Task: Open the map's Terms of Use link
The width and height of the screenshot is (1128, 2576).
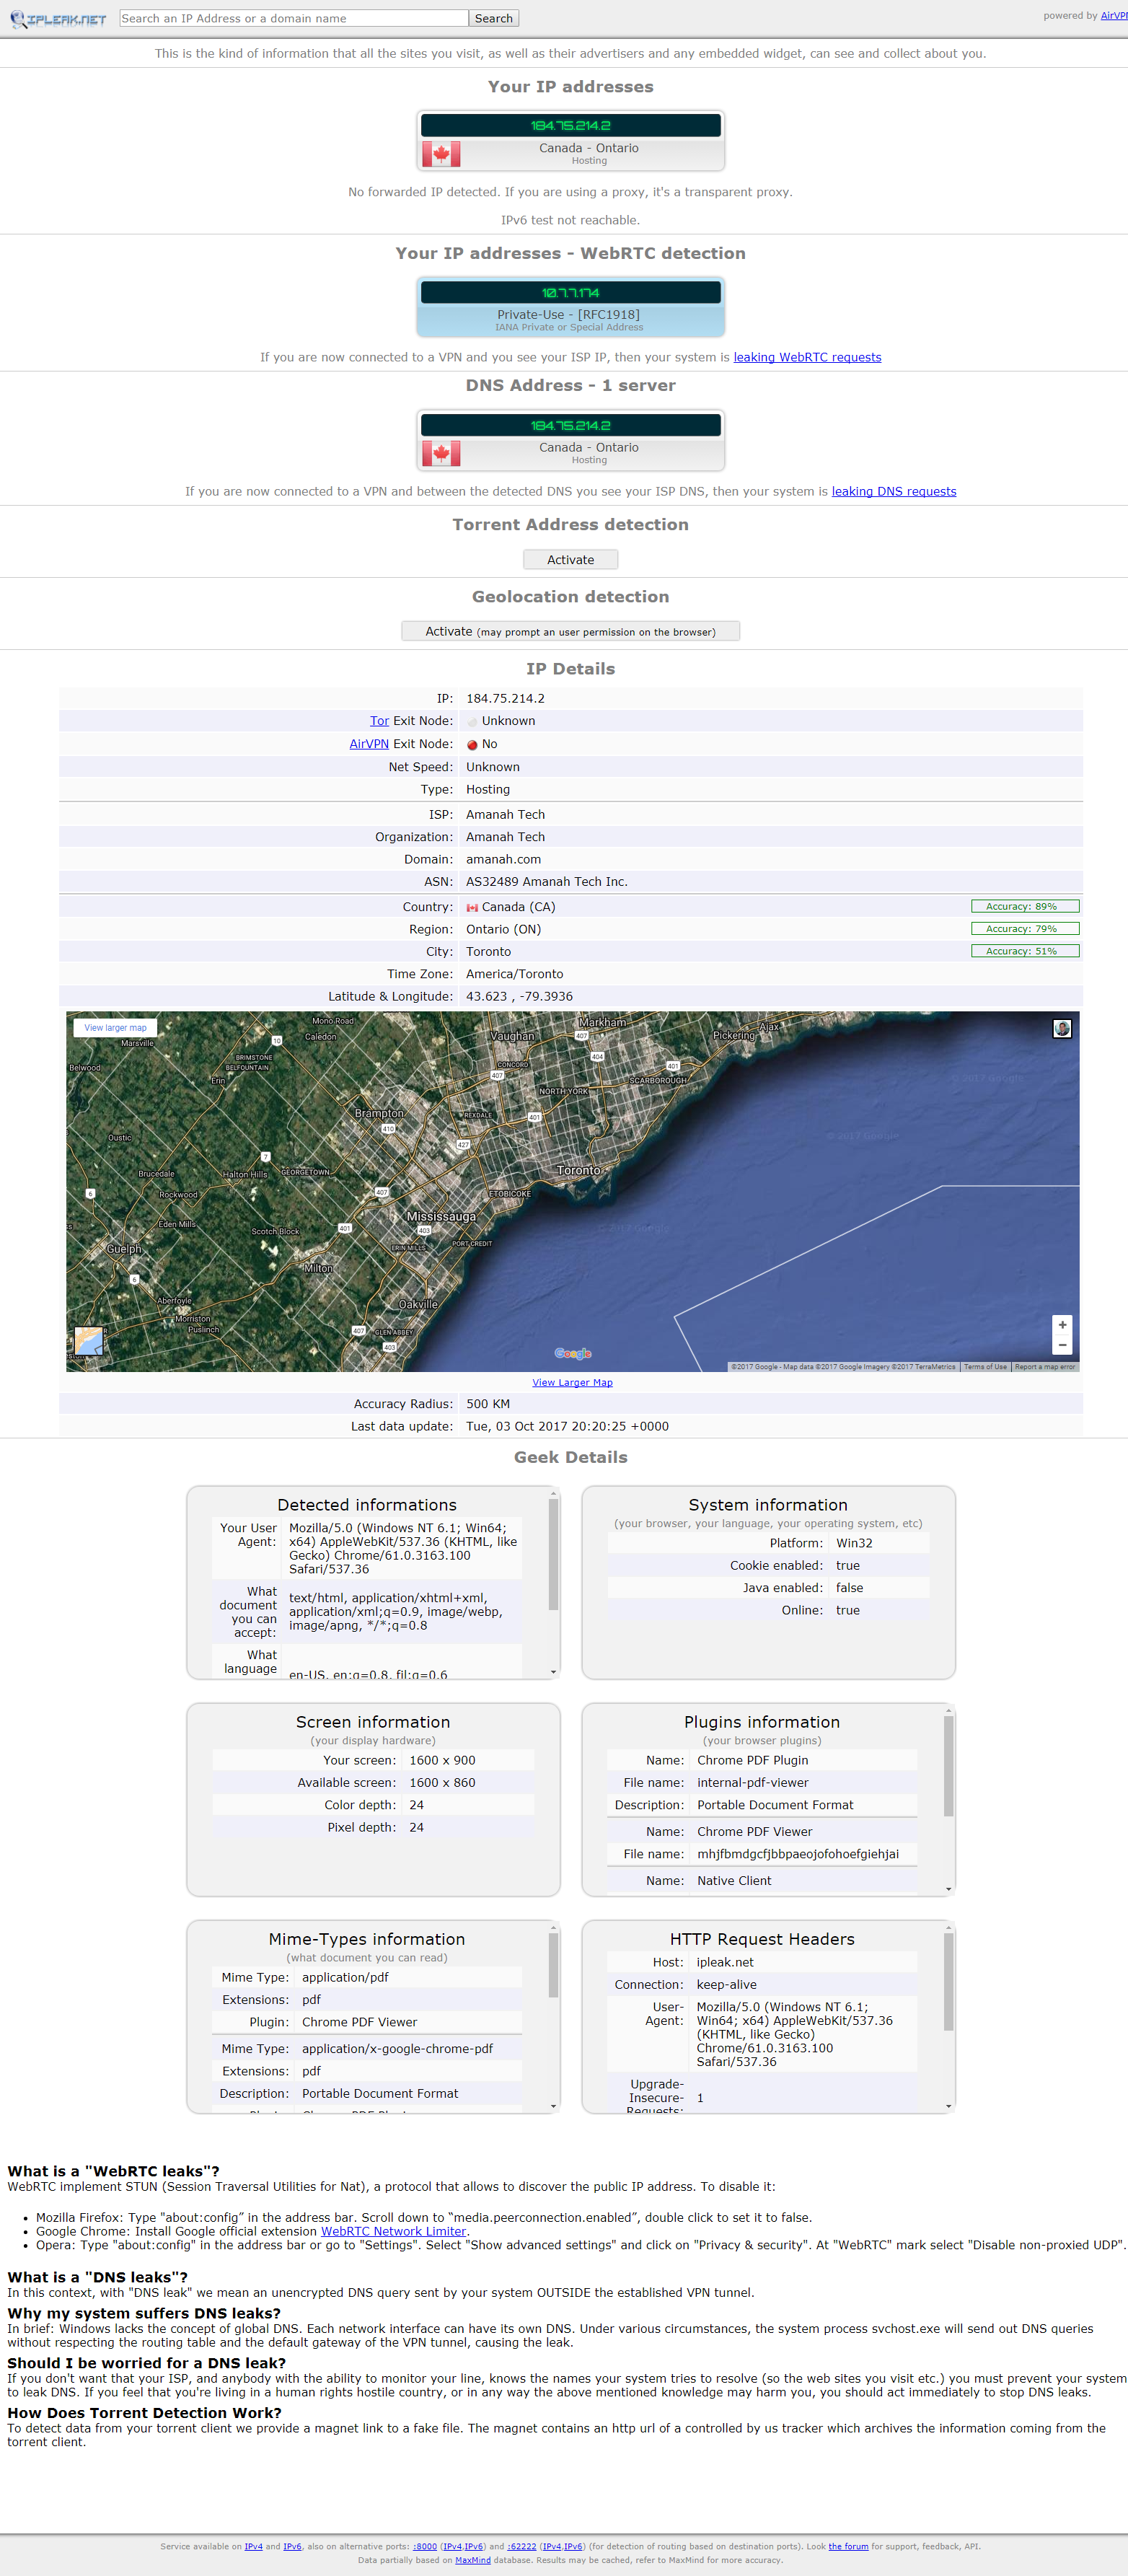Action: point(985,1367)
